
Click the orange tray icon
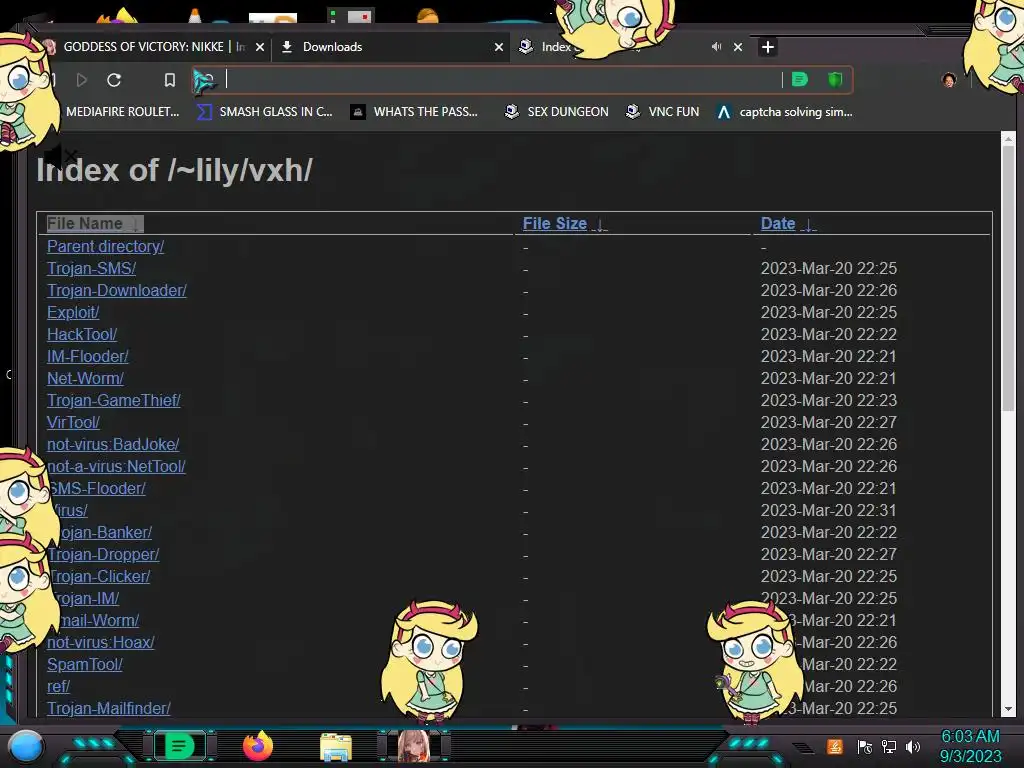[835, 746]
